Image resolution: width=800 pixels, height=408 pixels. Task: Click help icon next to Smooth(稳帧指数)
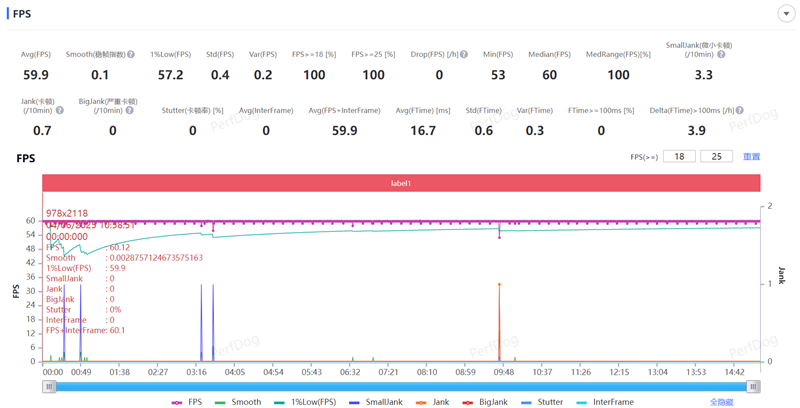[131, 55]
